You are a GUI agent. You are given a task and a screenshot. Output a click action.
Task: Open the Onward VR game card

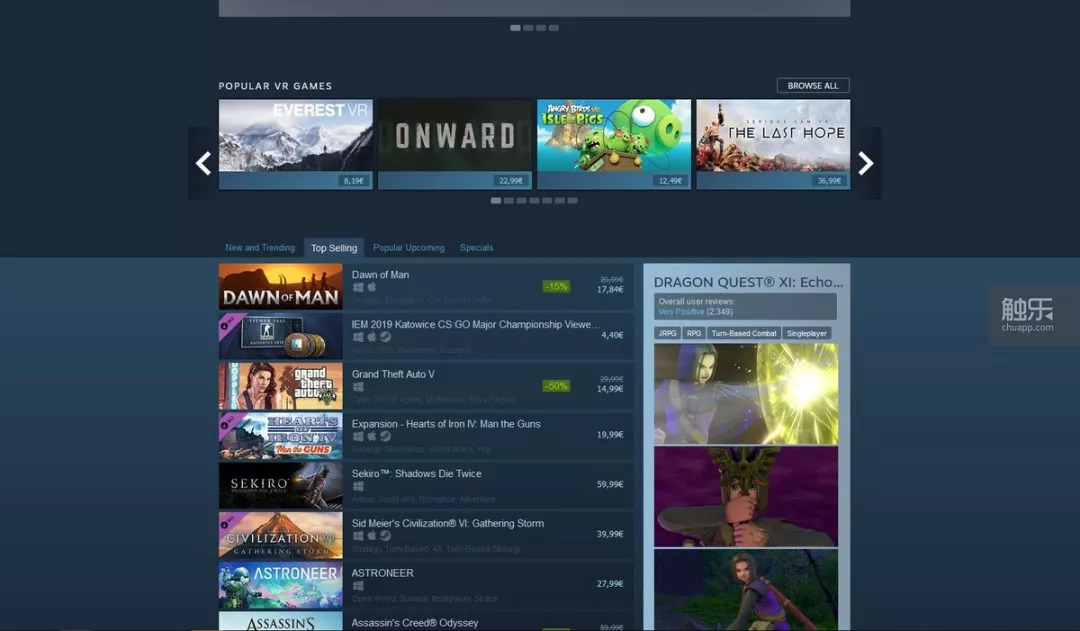[x=455, y=144]
